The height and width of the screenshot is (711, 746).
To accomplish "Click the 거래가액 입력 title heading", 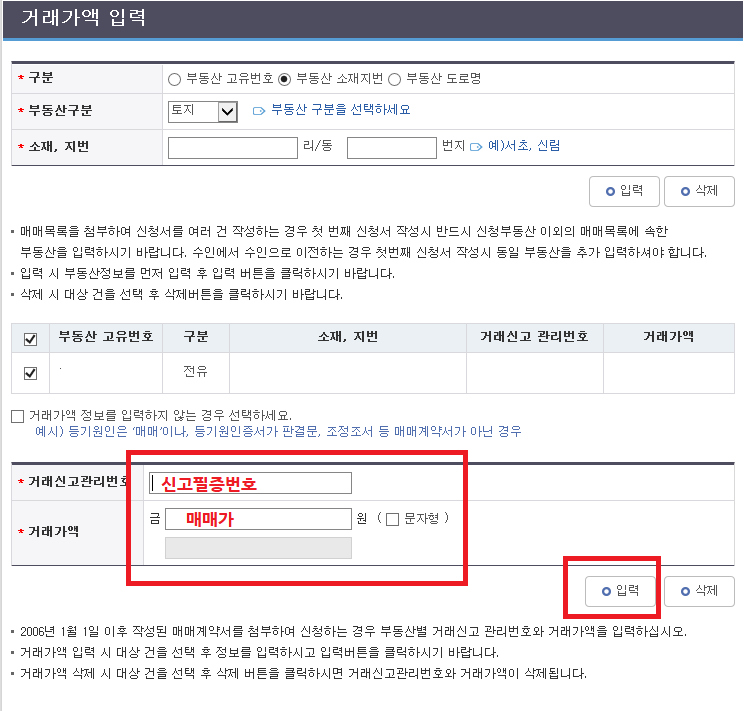I will [x=83, y=18].
